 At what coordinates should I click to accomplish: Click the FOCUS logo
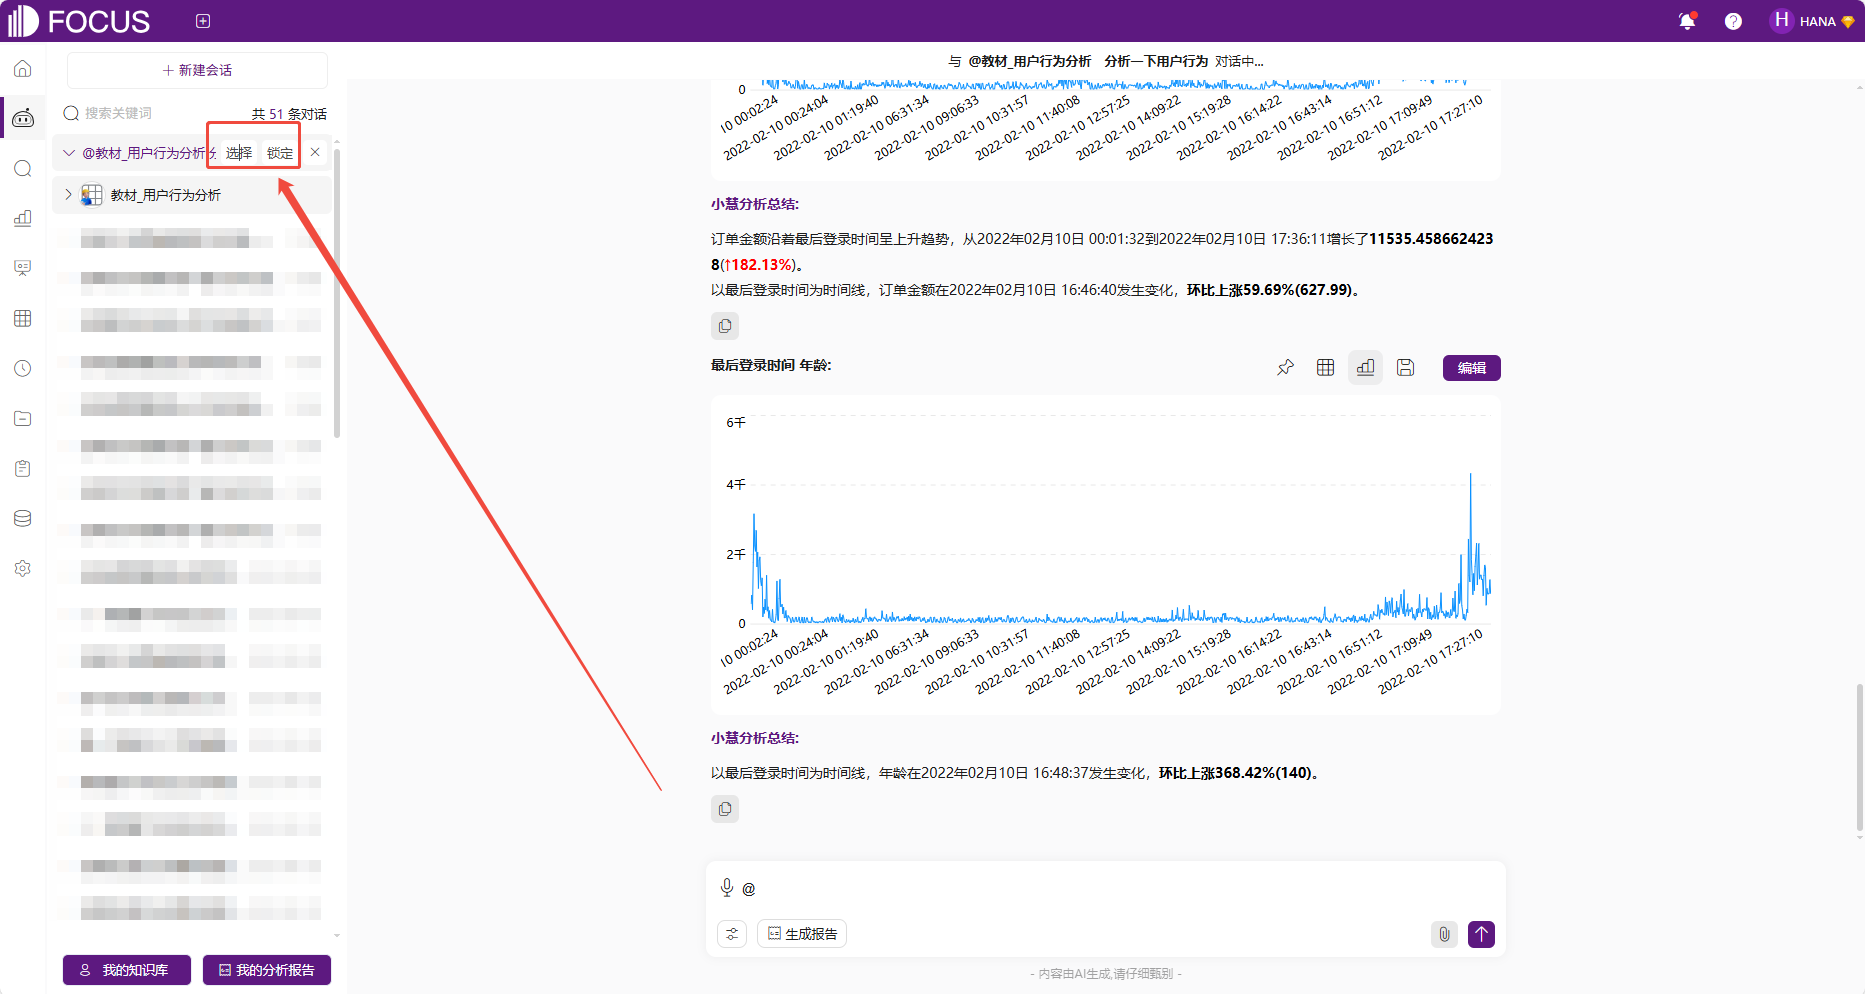[x=79, y=21]
